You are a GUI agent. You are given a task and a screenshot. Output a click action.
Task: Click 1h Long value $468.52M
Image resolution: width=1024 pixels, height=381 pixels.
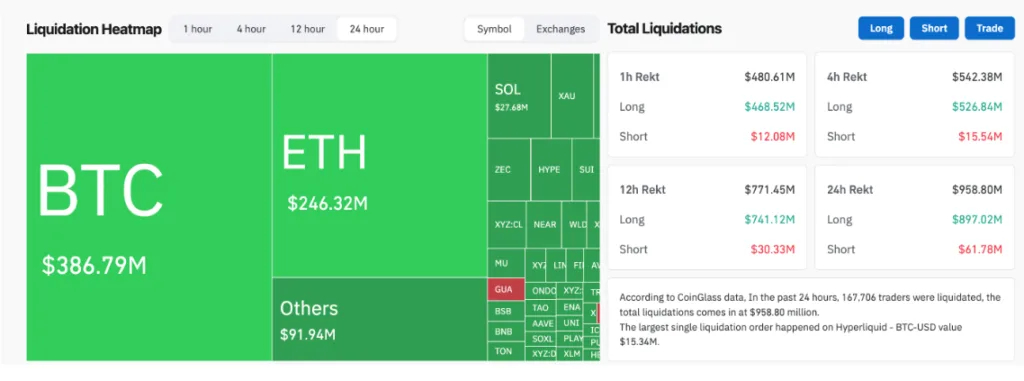click(769, 107)
